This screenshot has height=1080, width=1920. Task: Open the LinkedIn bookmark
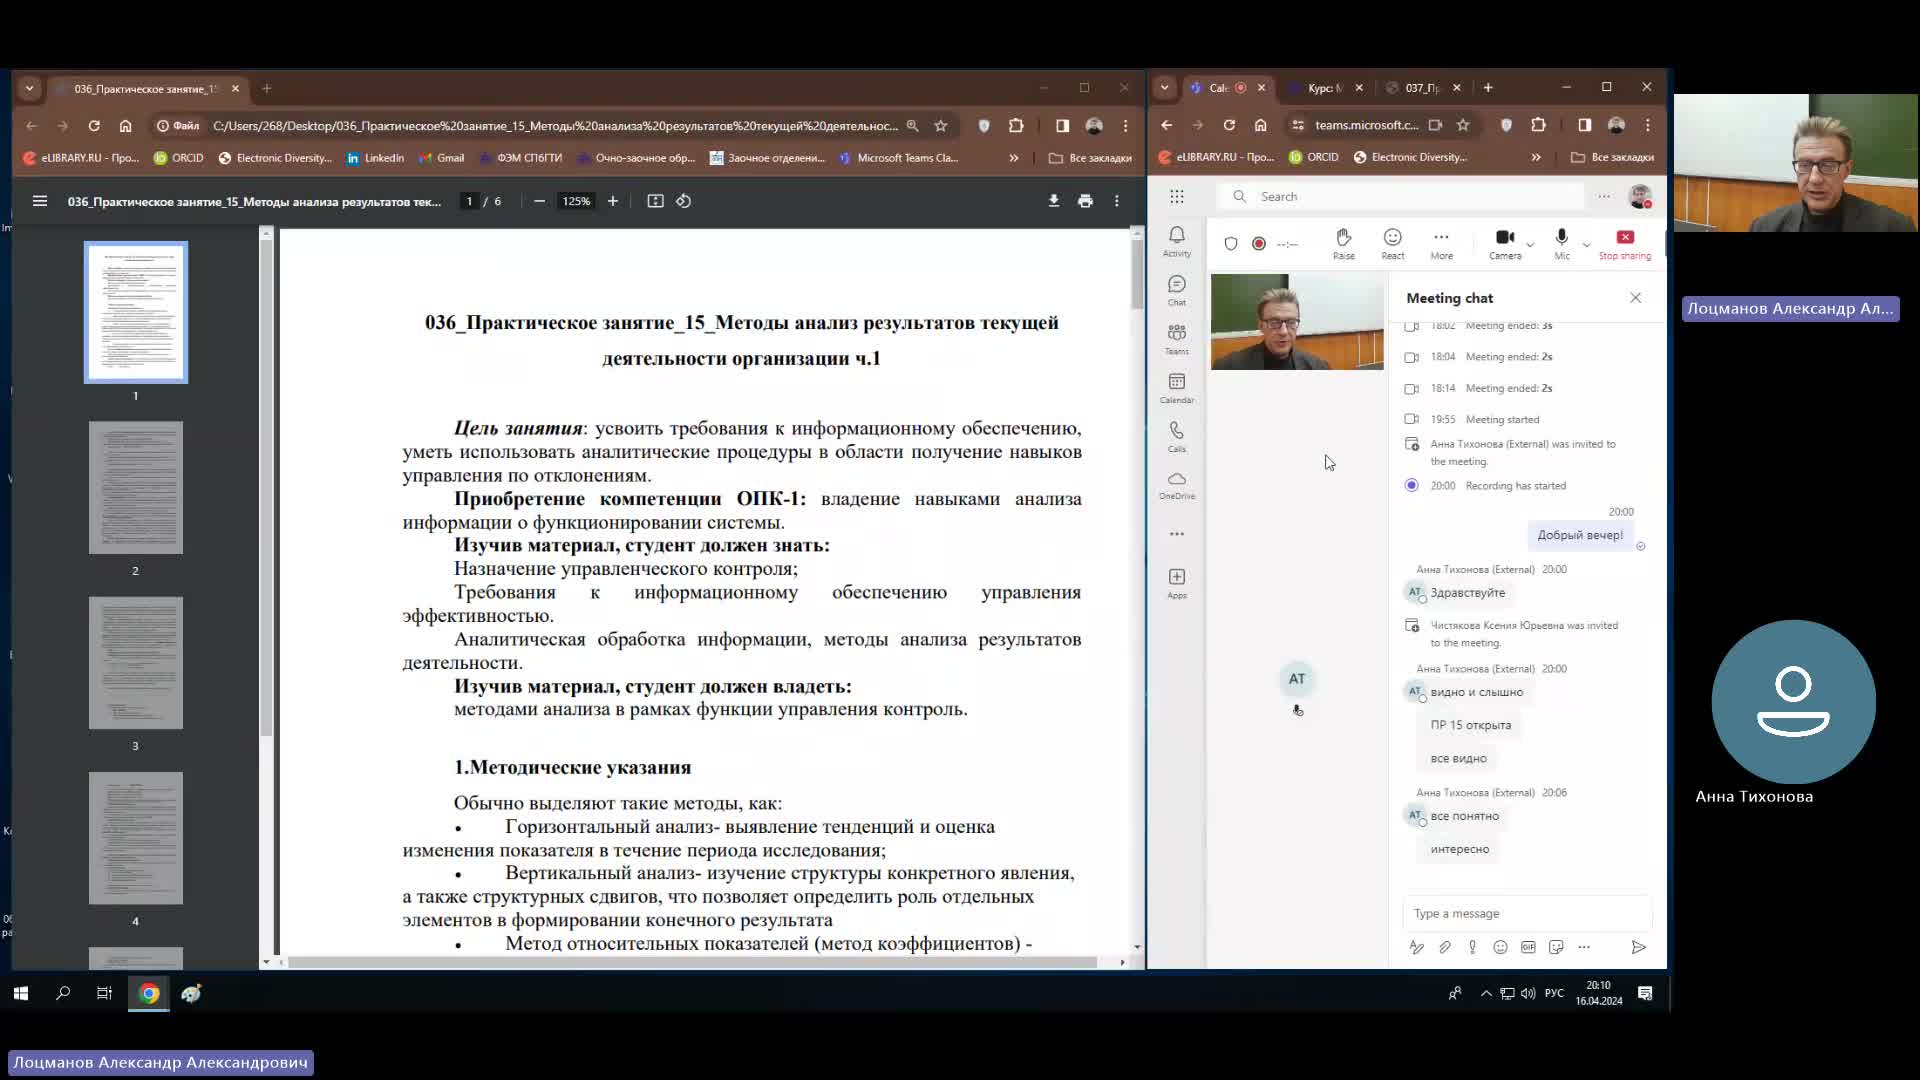coord(375,158)
